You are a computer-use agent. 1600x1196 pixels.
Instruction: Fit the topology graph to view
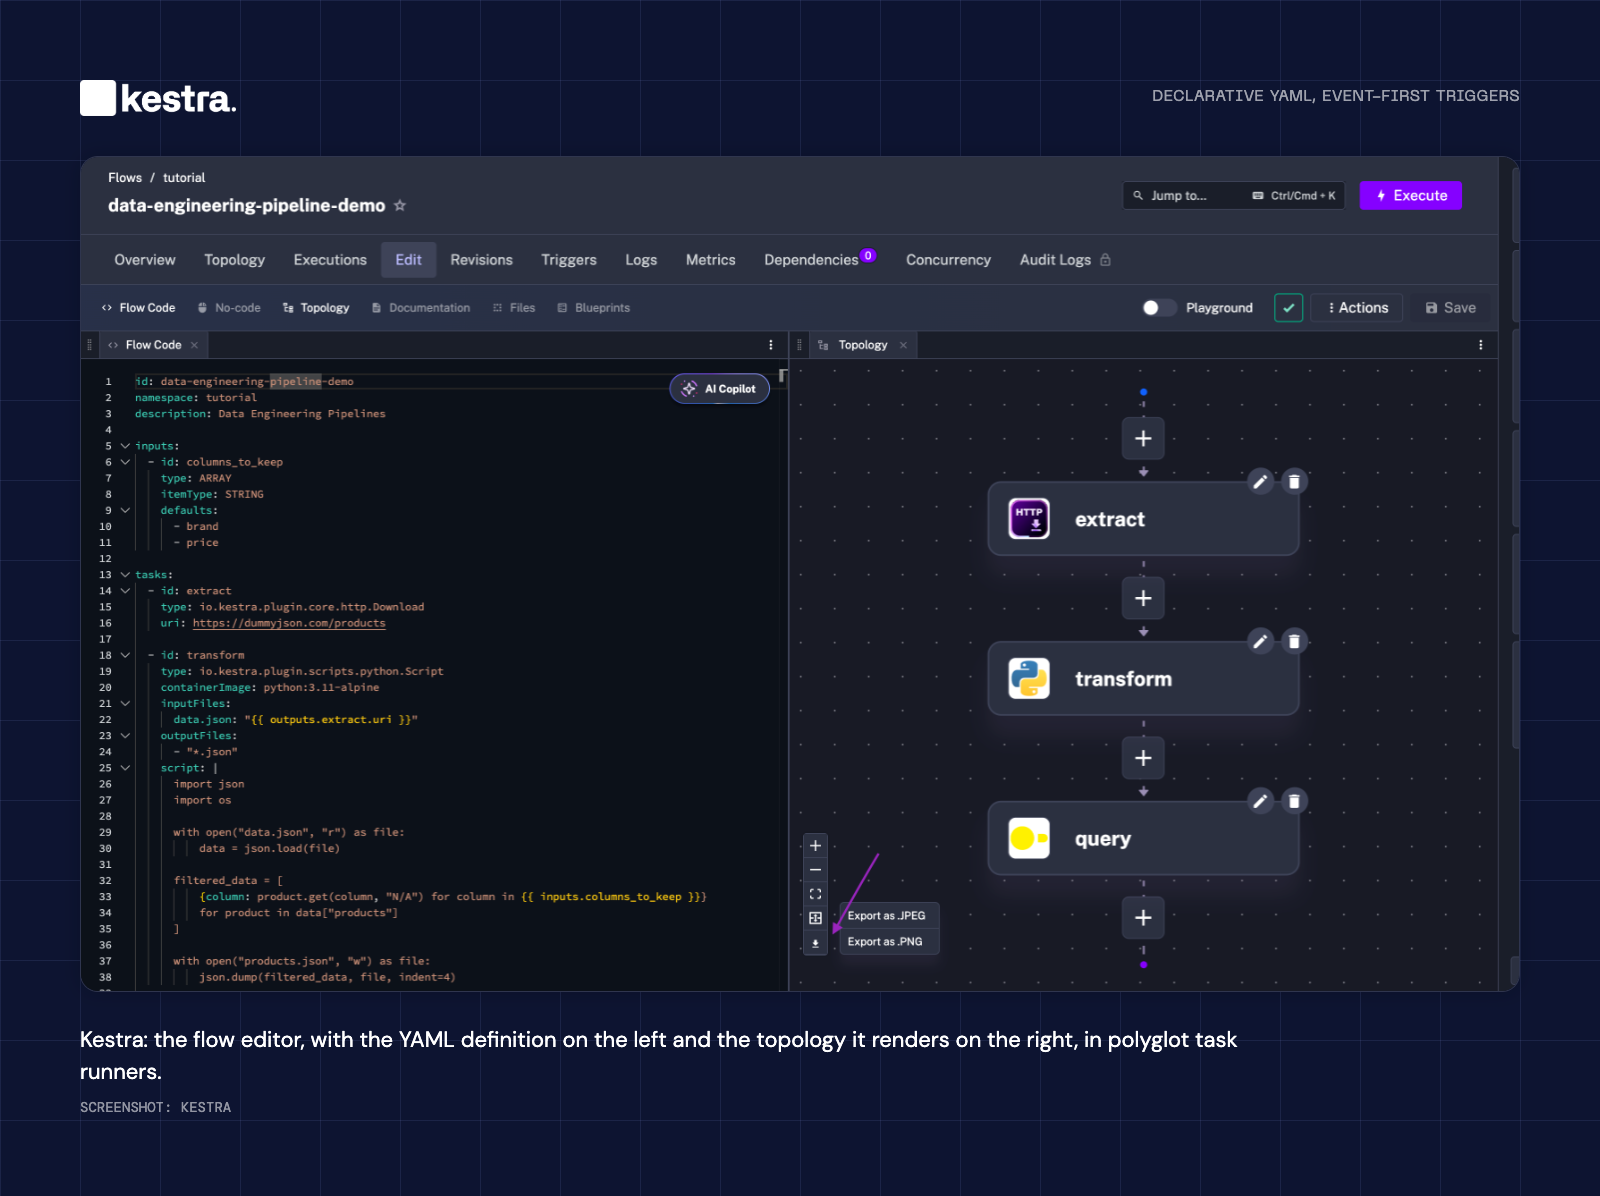point(816,894)
